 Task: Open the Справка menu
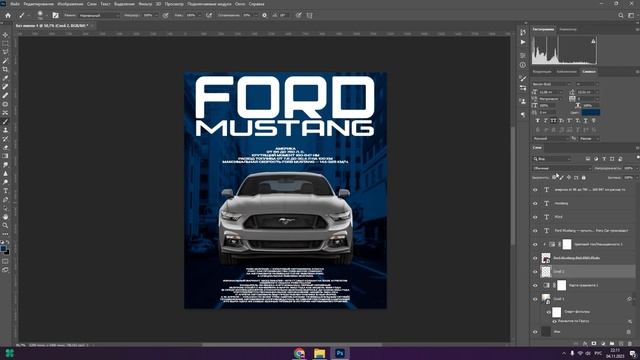[x=256, y=4]
